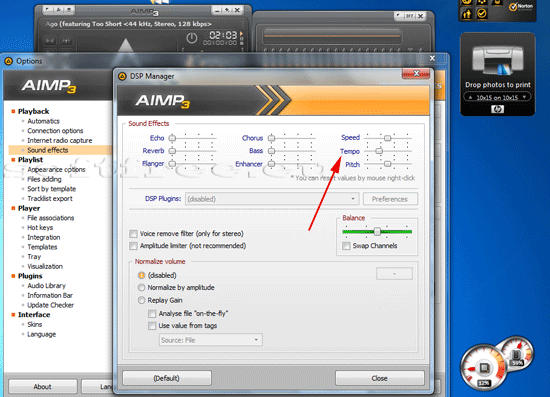The image size is (550, 397).
Task: Open the Source: File dropdown
Action: pyautogui.click(x=210, y=340)
